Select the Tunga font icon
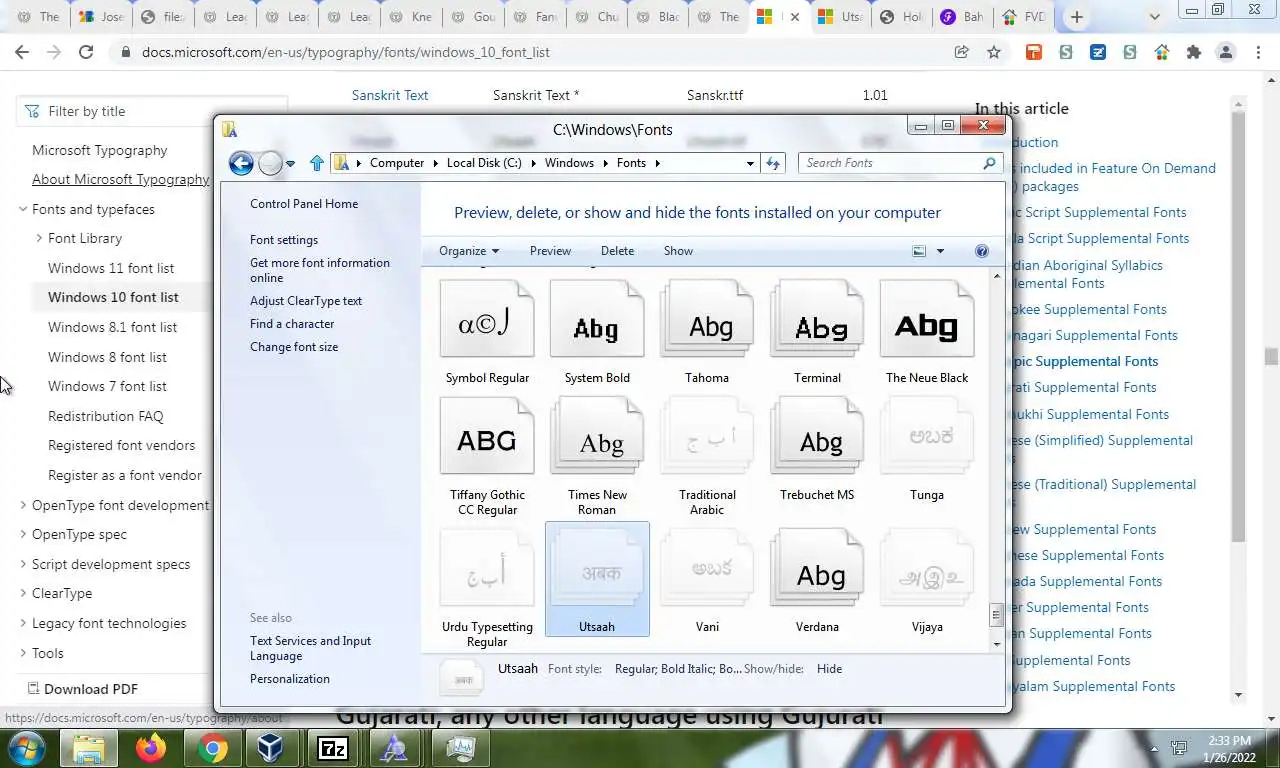Viewport: 1280px width, 768px height. tap(927, 436)
